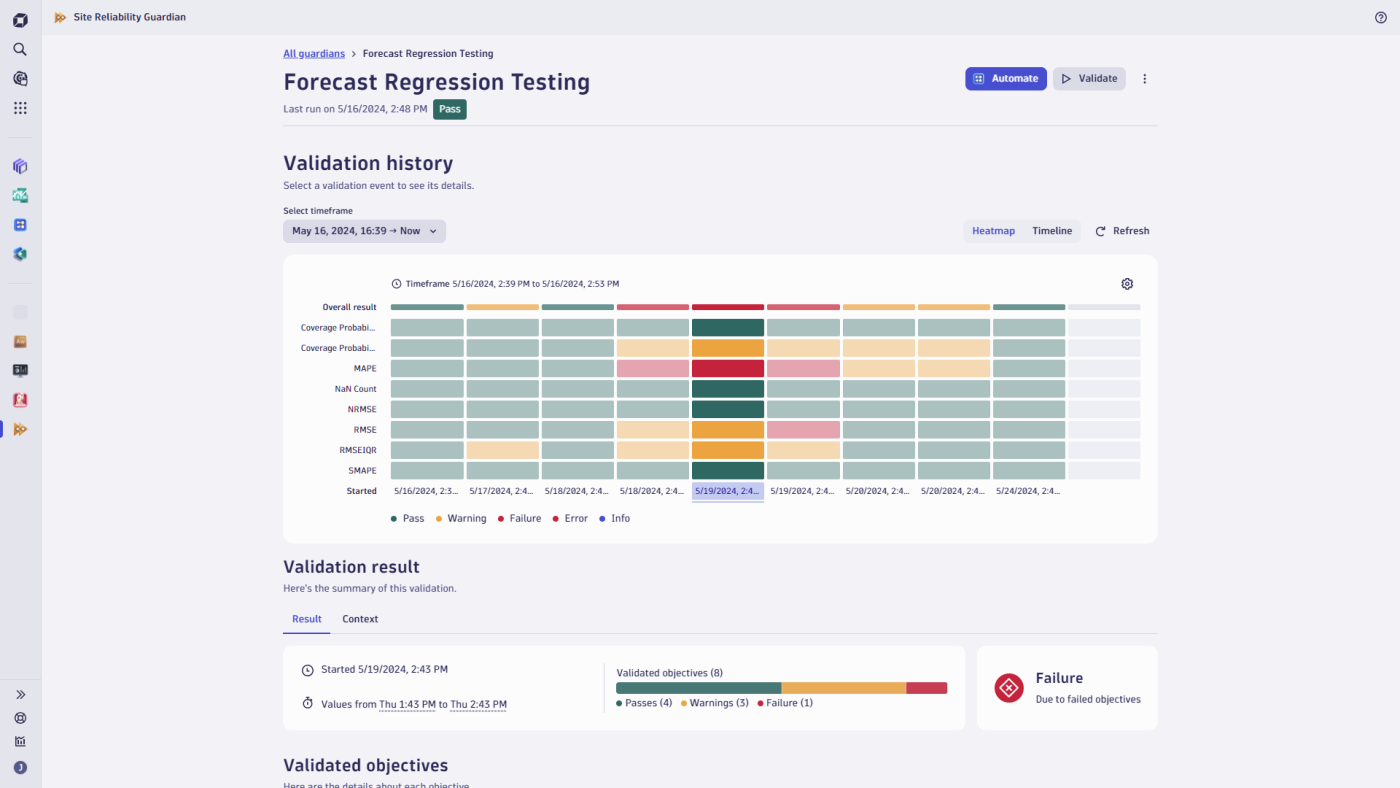This screenshot has height=788, width=1400.
Task: Click the Dynatrace logo in sidebar
Action: point(20,20)
